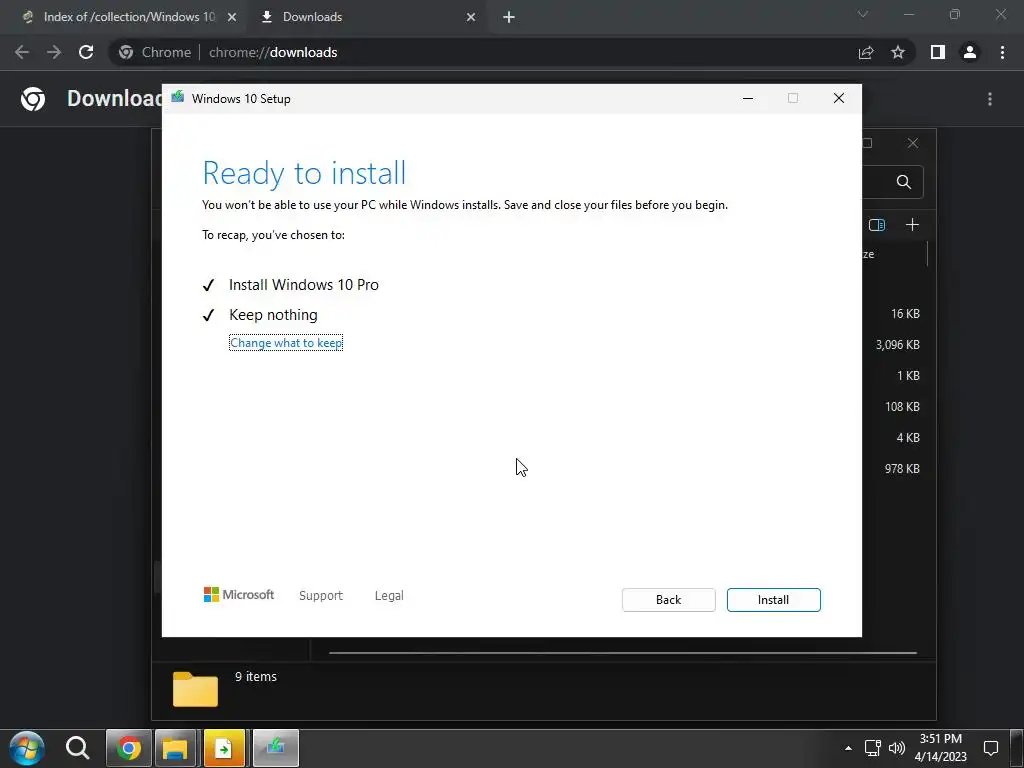
Task: Toggle the Chrome side panel icon
Action: coord(938,52)
